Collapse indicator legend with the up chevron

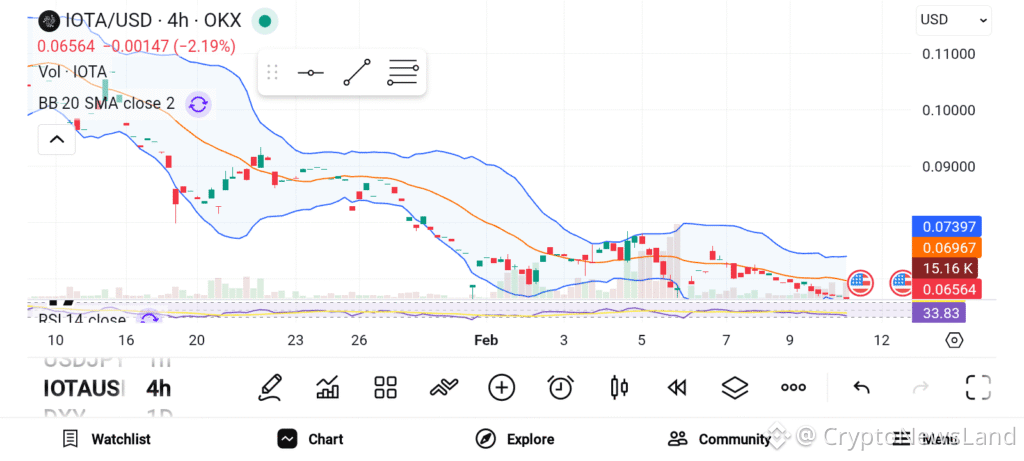click(x=57, y=139)
